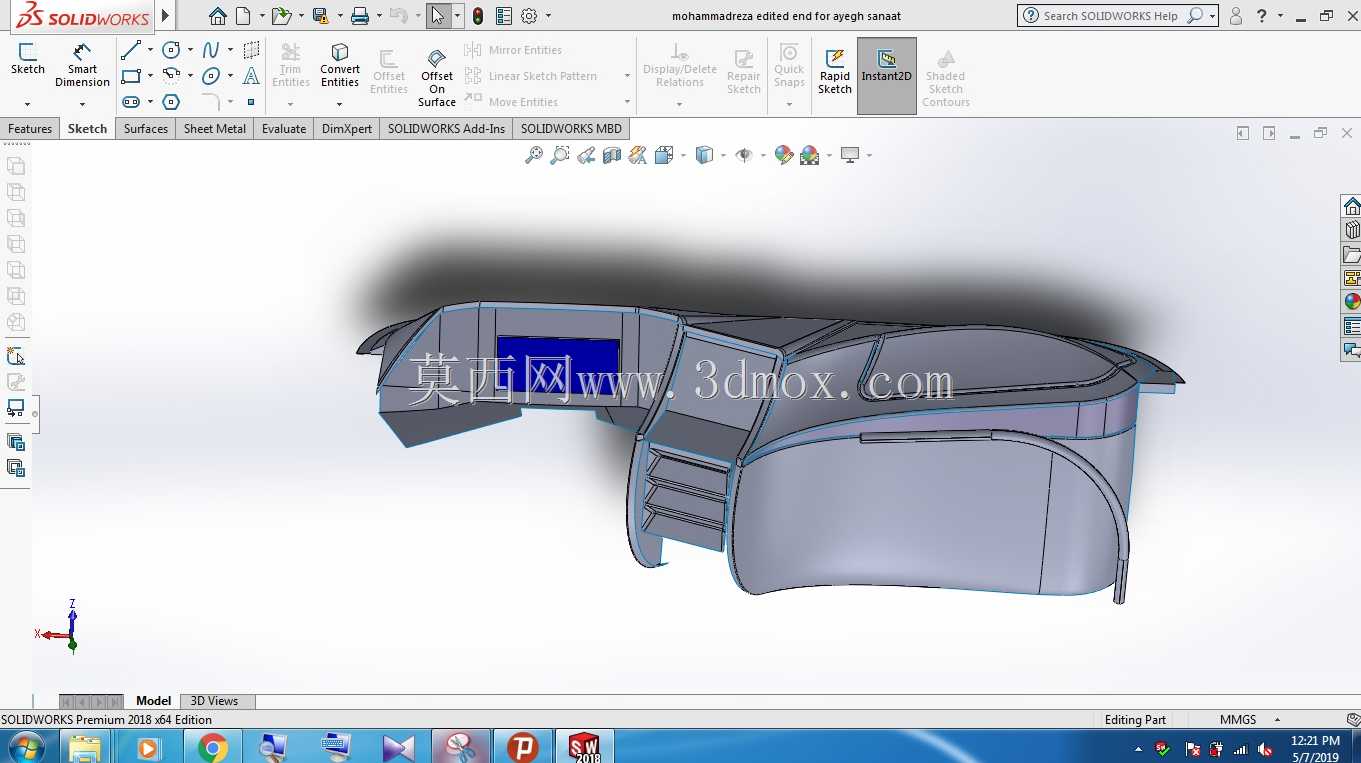Click the Convert Entities button

340,66
